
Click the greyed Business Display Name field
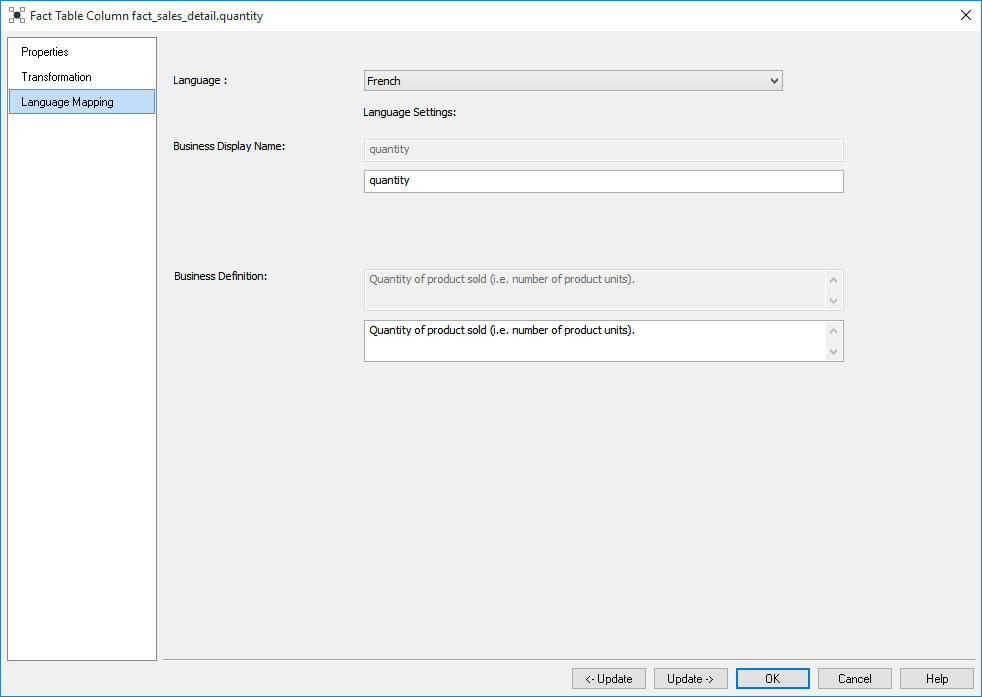pos(603,150)
